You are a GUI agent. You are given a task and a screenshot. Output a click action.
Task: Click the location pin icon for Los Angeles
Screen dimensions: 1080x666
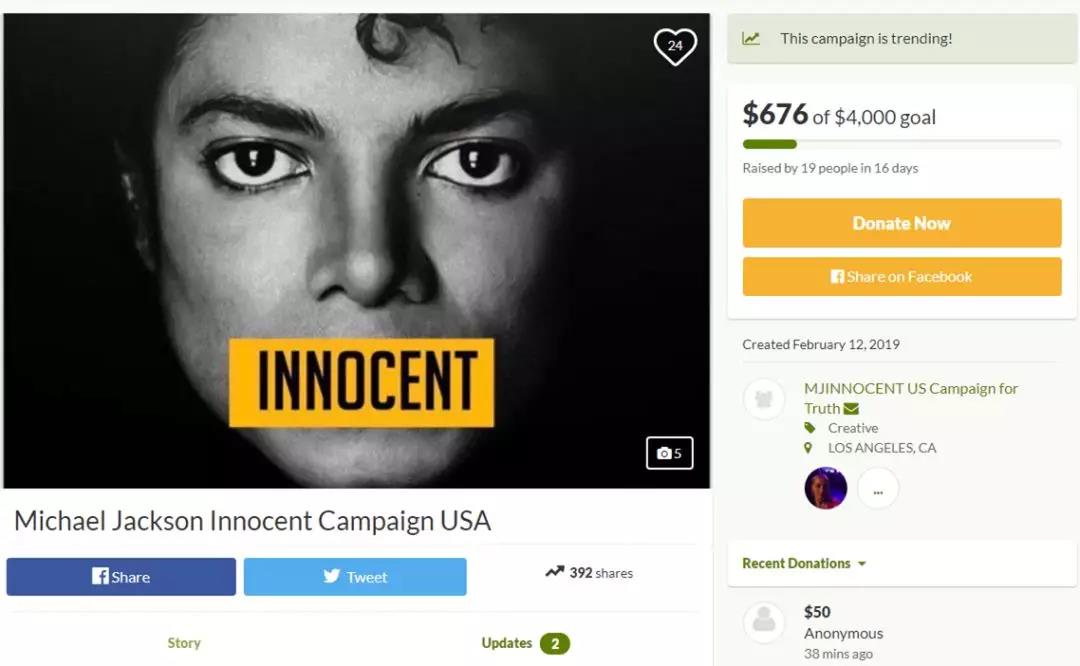pos(809,448)
